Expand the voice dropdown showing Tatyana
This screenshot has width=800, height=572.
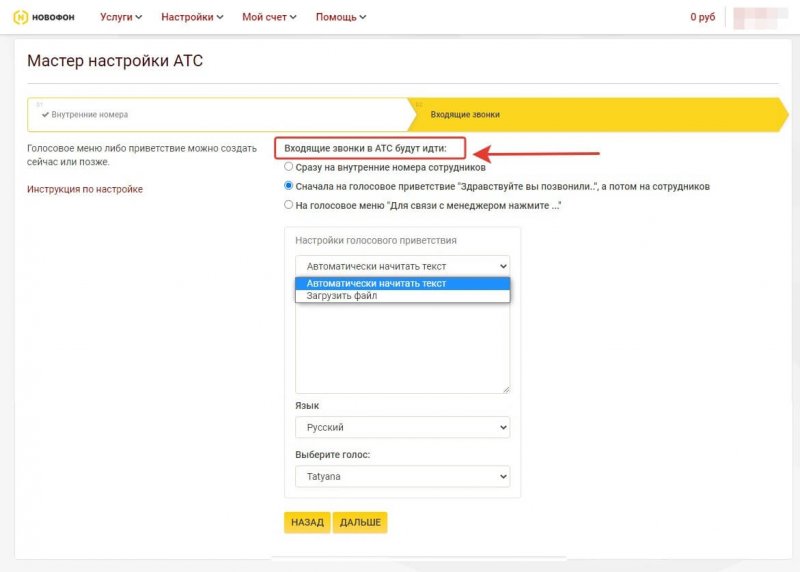pyautogui.click(x=402, y=477)
